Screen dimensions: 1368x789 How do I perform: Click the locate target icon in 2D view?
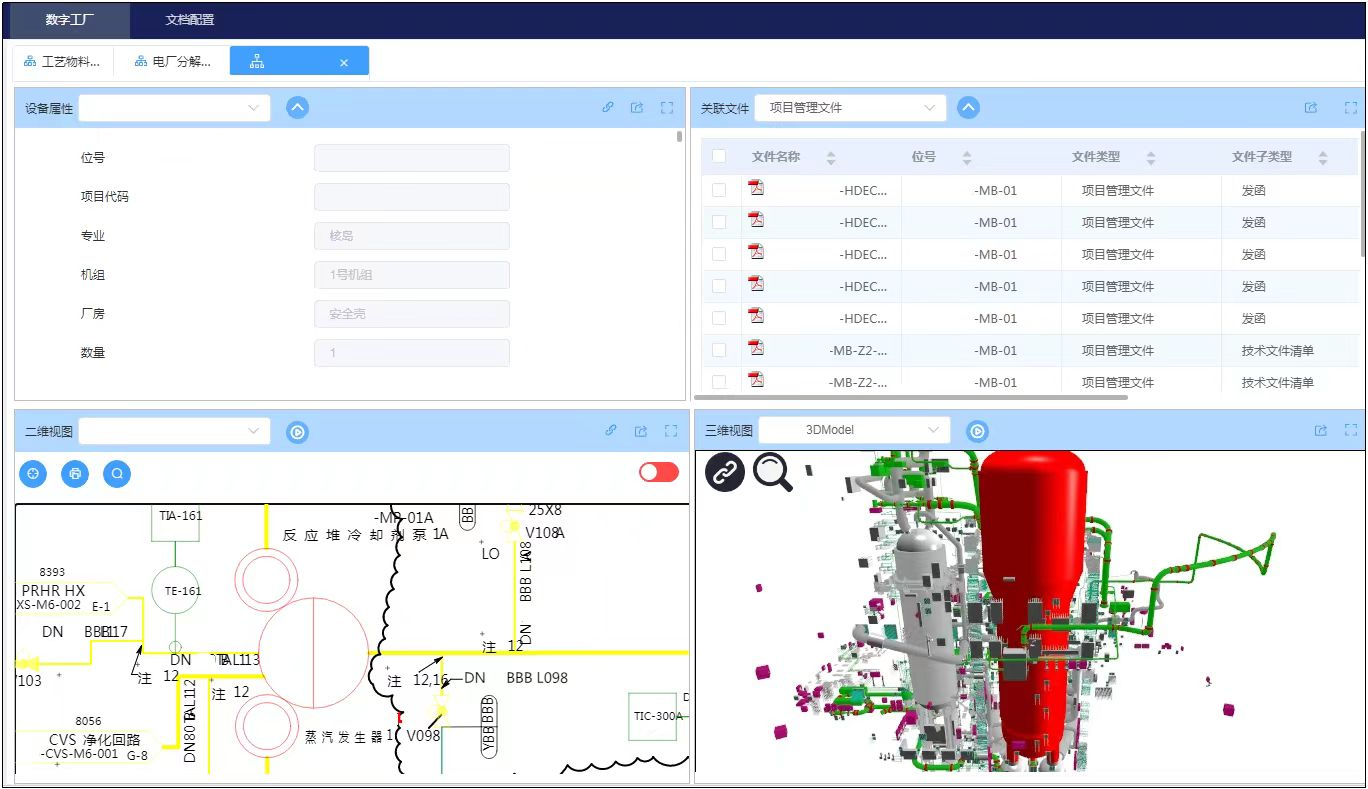point(33,473)
